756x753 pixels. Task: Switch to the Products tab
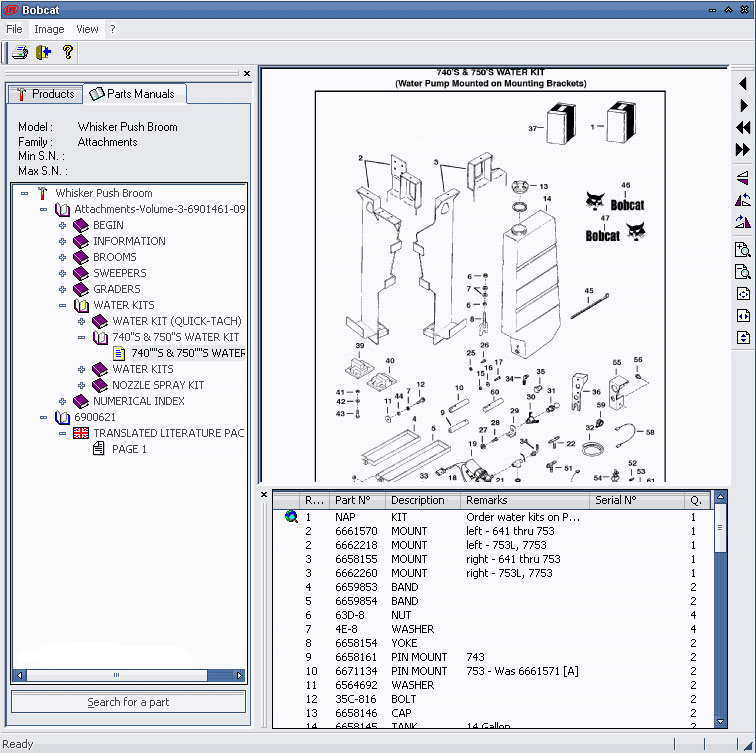(45, 94)
